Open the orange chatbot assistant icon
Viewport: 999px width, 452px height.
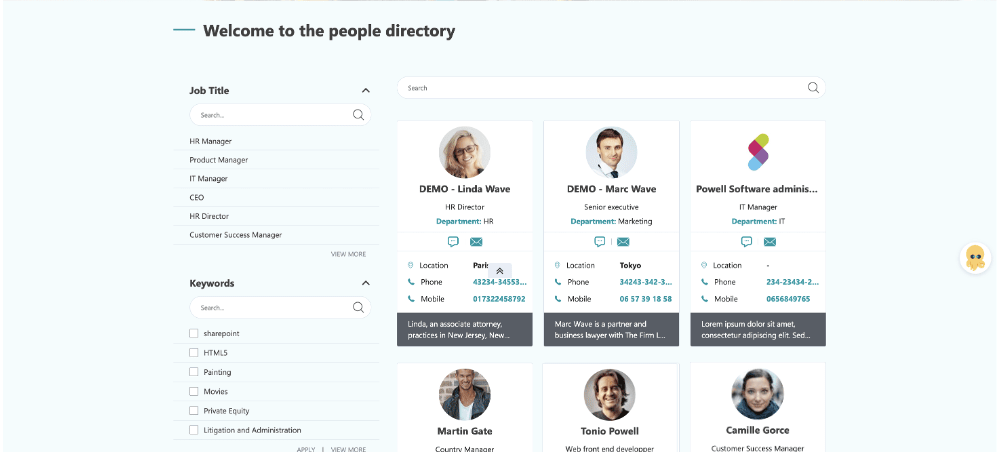coord(975,258)
